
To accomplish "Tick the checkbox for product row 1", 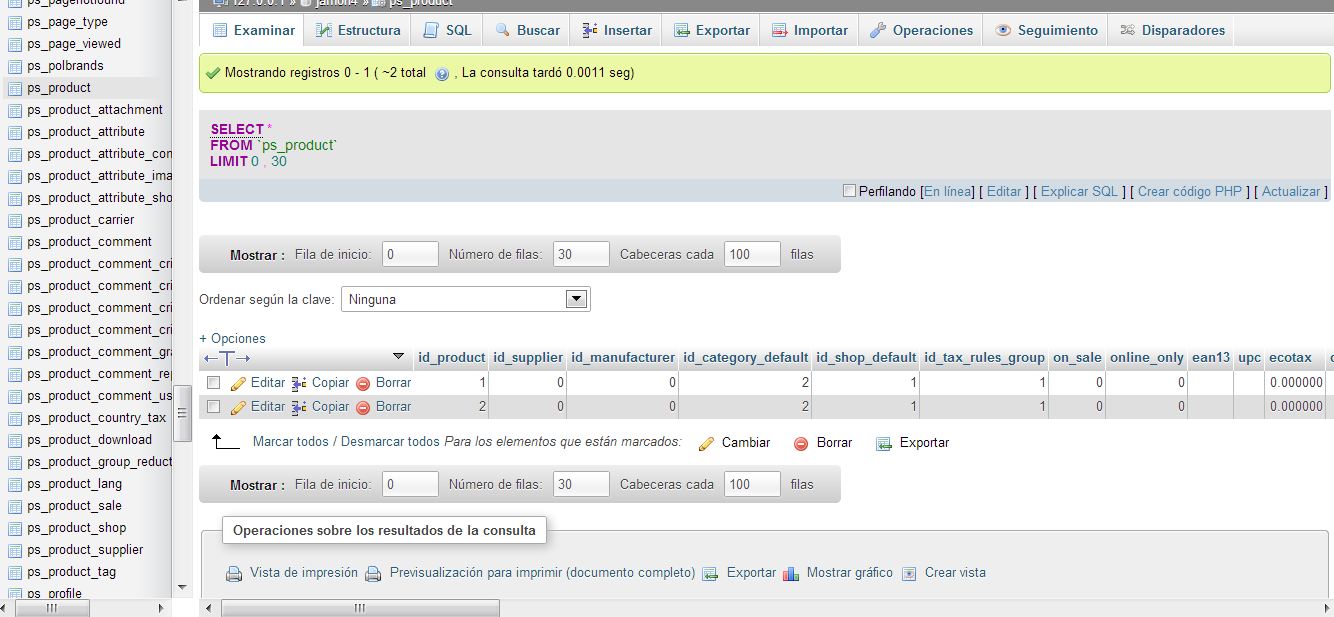I will coord(213,382).
